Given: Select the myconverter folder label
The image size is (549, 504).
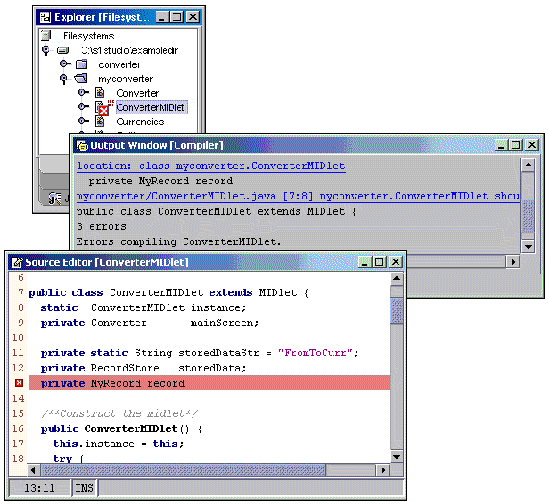Looking at the screenshot, I should [125, 79].
